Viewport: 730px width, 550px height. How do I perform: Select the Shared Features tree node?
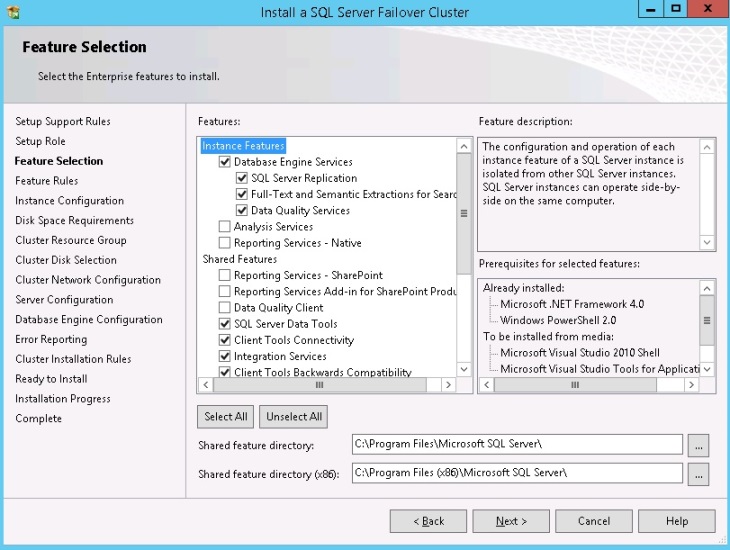point(240,259)
